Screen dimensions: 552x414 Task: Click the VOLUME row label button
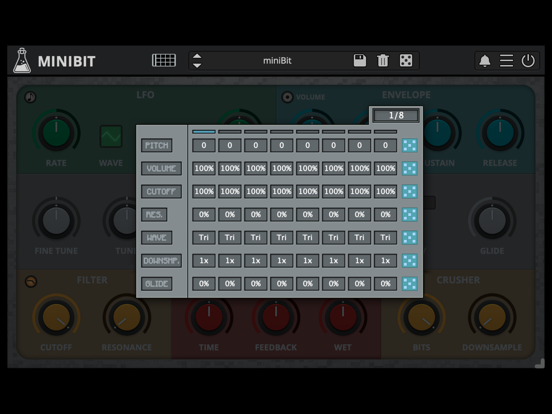(161, 169)
